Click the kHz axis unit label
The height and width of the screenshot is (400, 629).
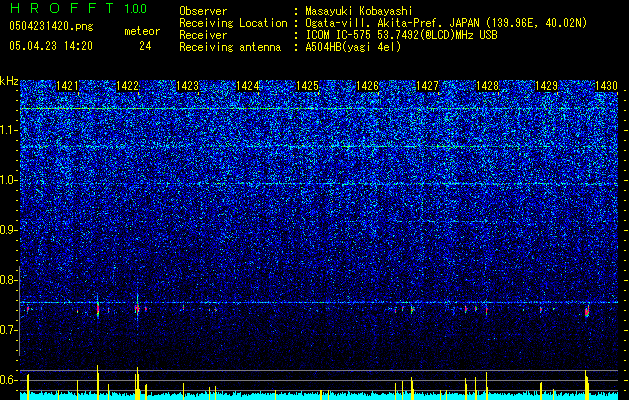(x=9, y=81)
